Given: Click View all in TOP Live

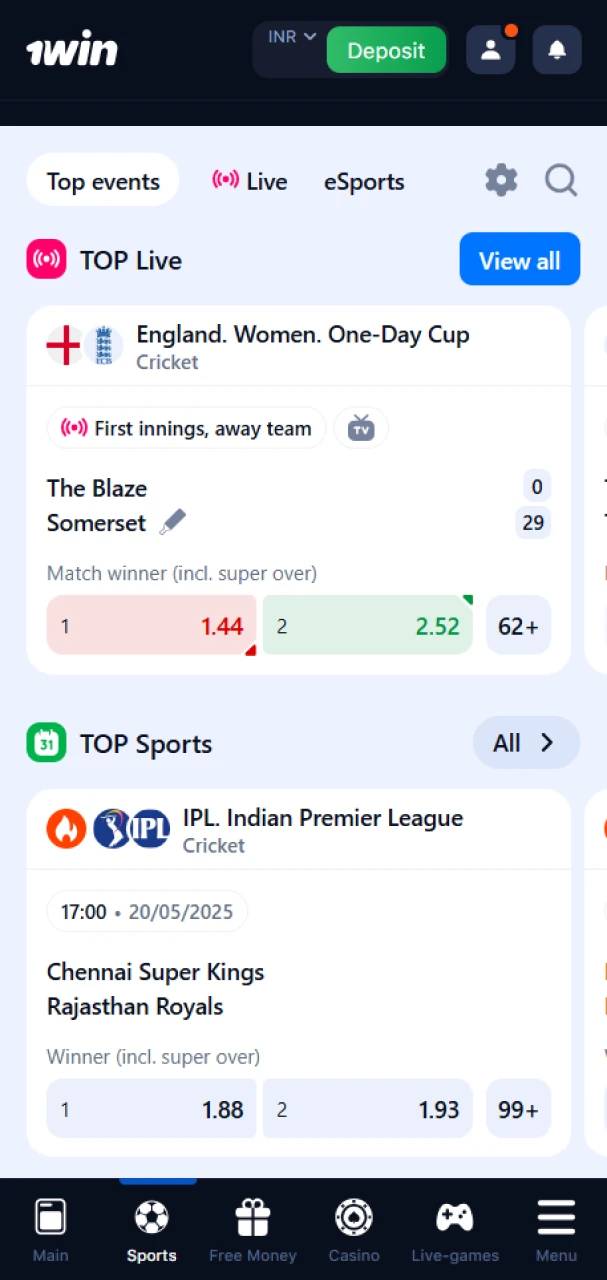Looking at the screenshot, I should [520, 259].
